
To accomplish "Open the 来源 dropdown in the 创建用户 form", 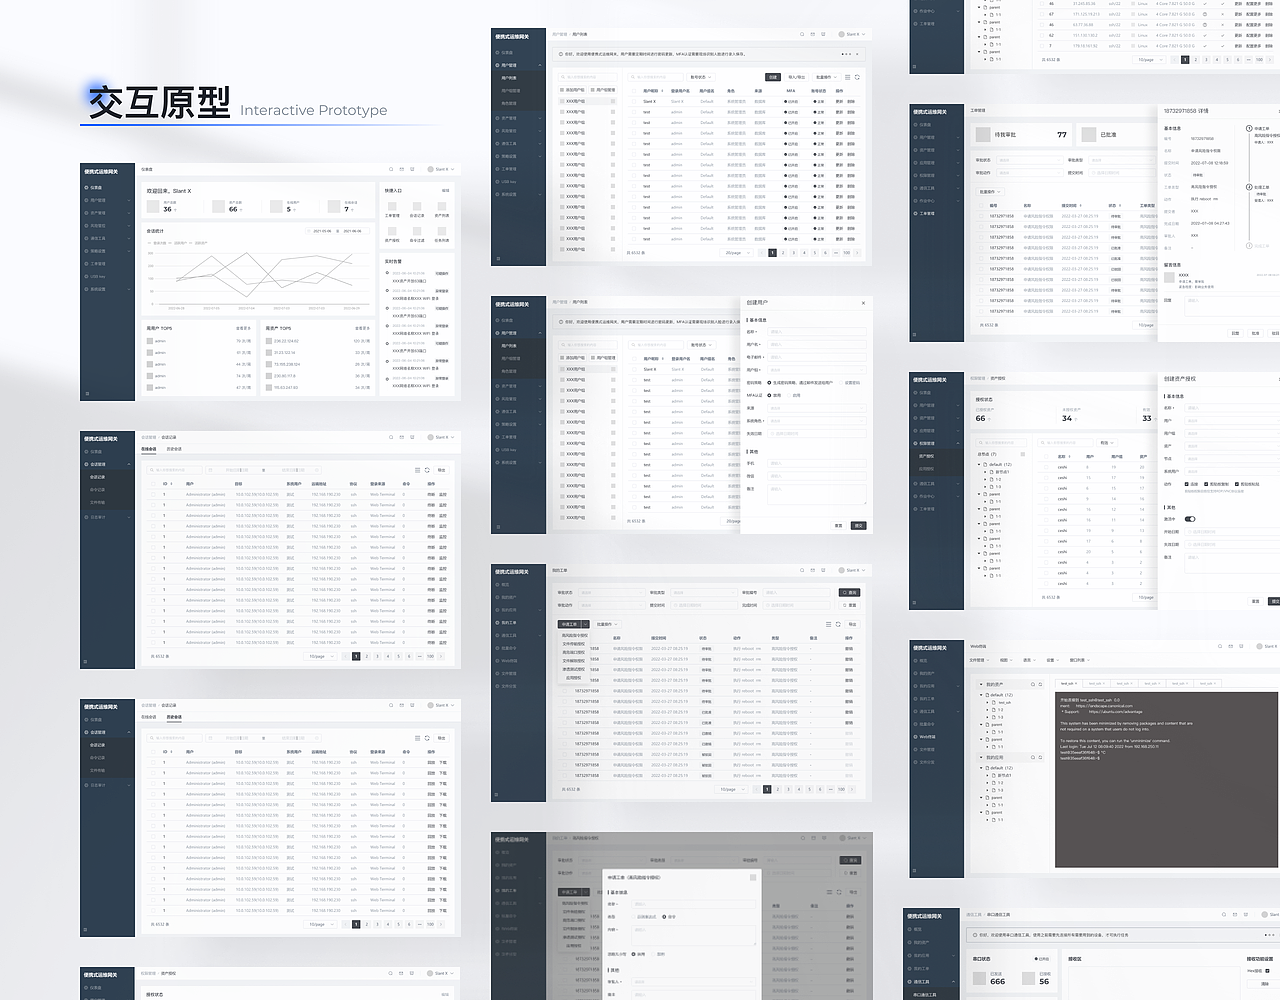I will (817, 408).
